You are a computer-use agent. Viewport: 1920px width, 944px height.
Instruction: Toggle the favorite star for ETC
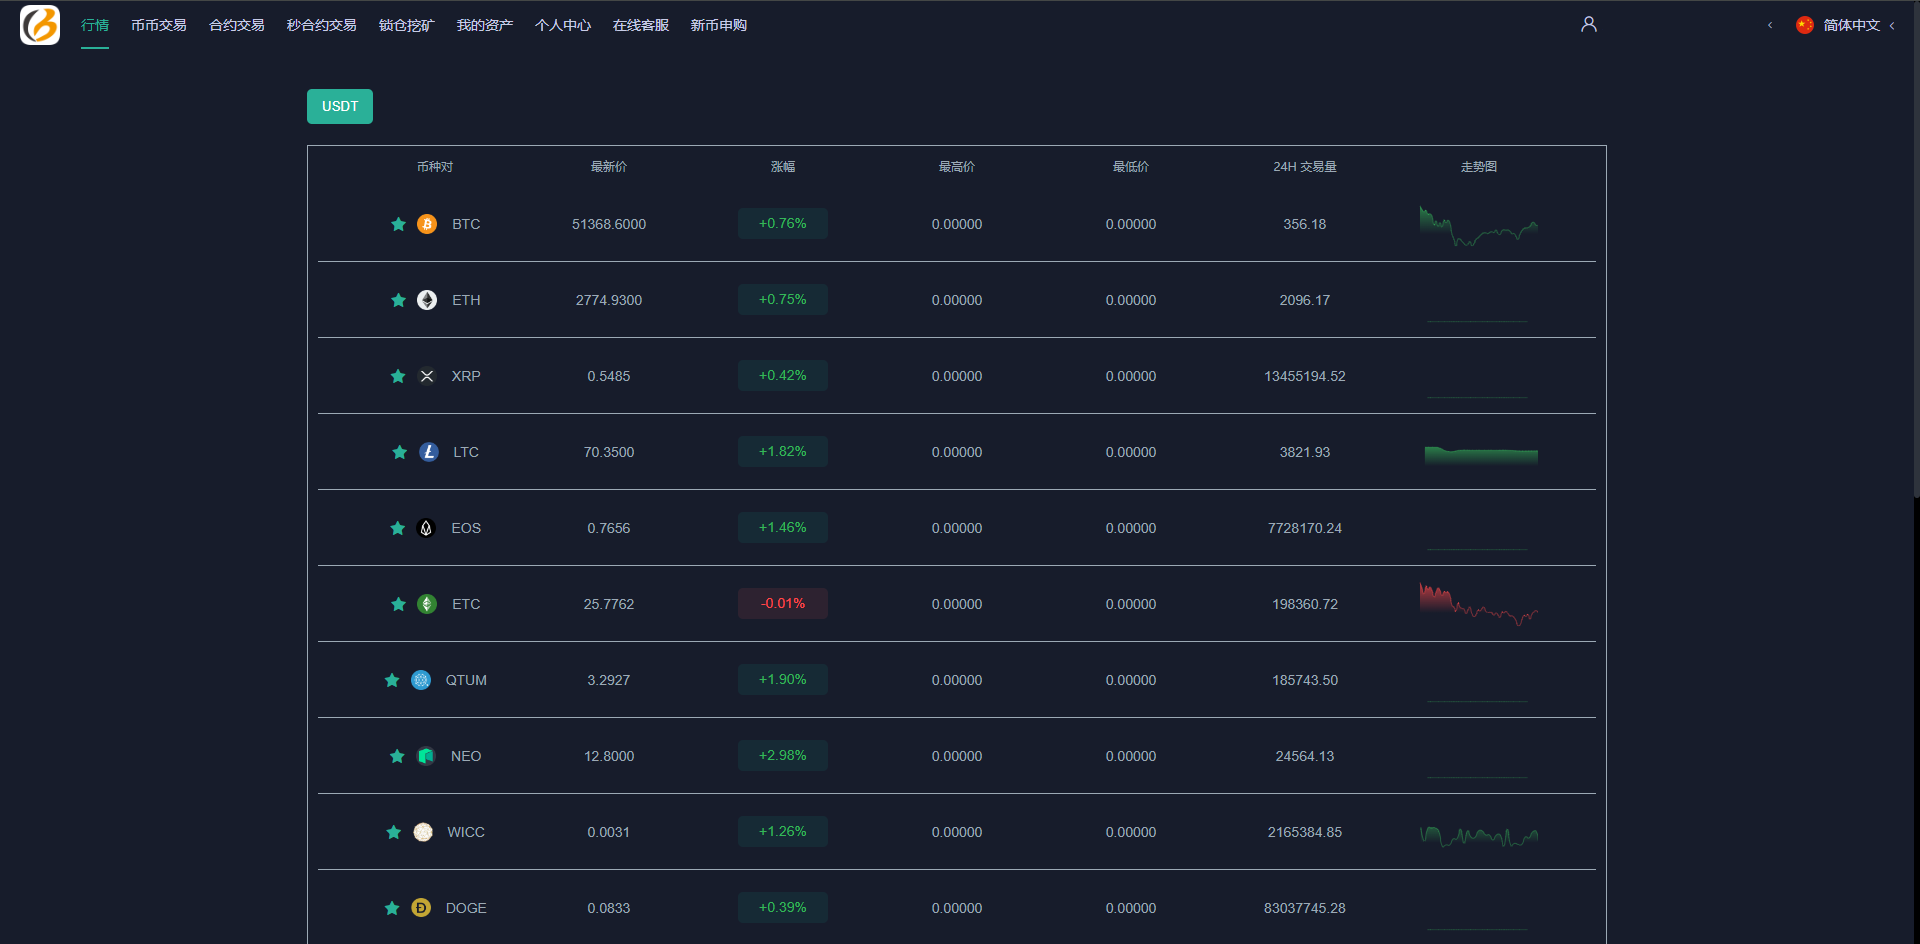click(398, 604)
